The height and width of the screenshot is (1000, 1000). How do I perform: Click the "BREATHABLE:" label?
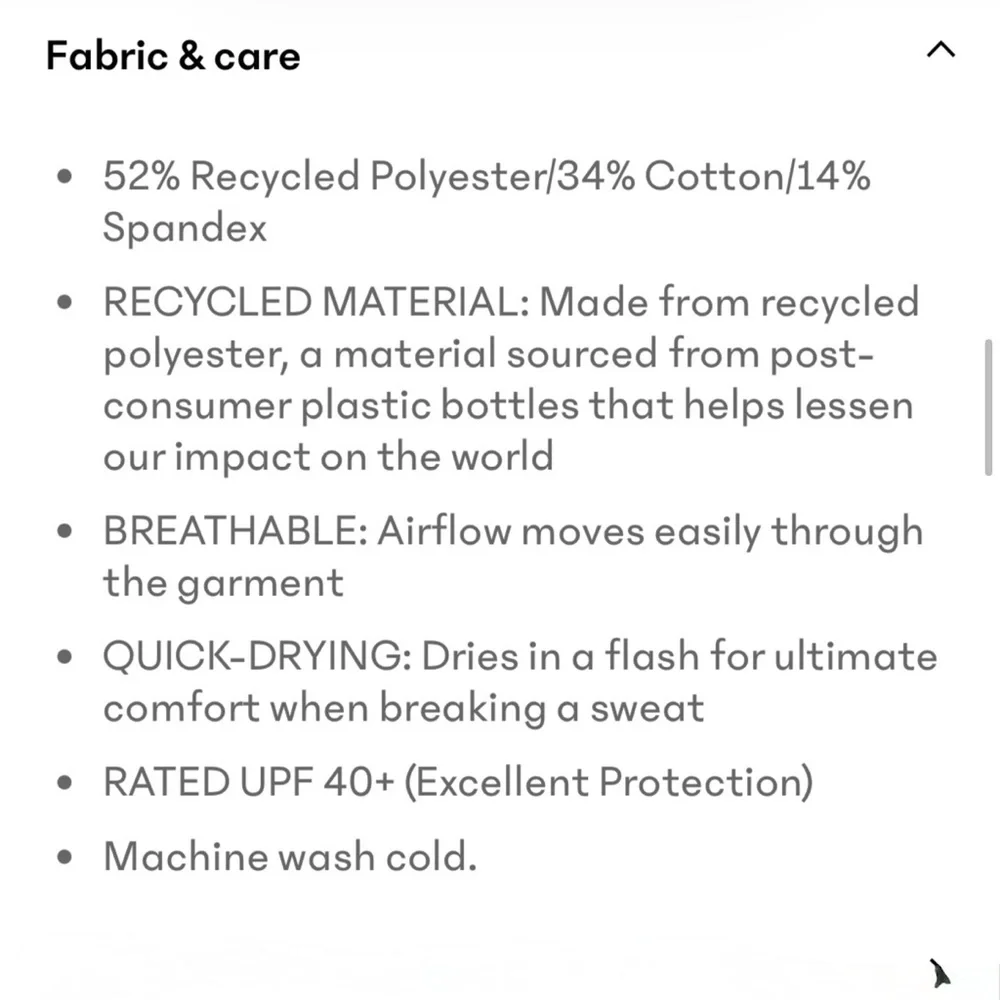point(235,532)
